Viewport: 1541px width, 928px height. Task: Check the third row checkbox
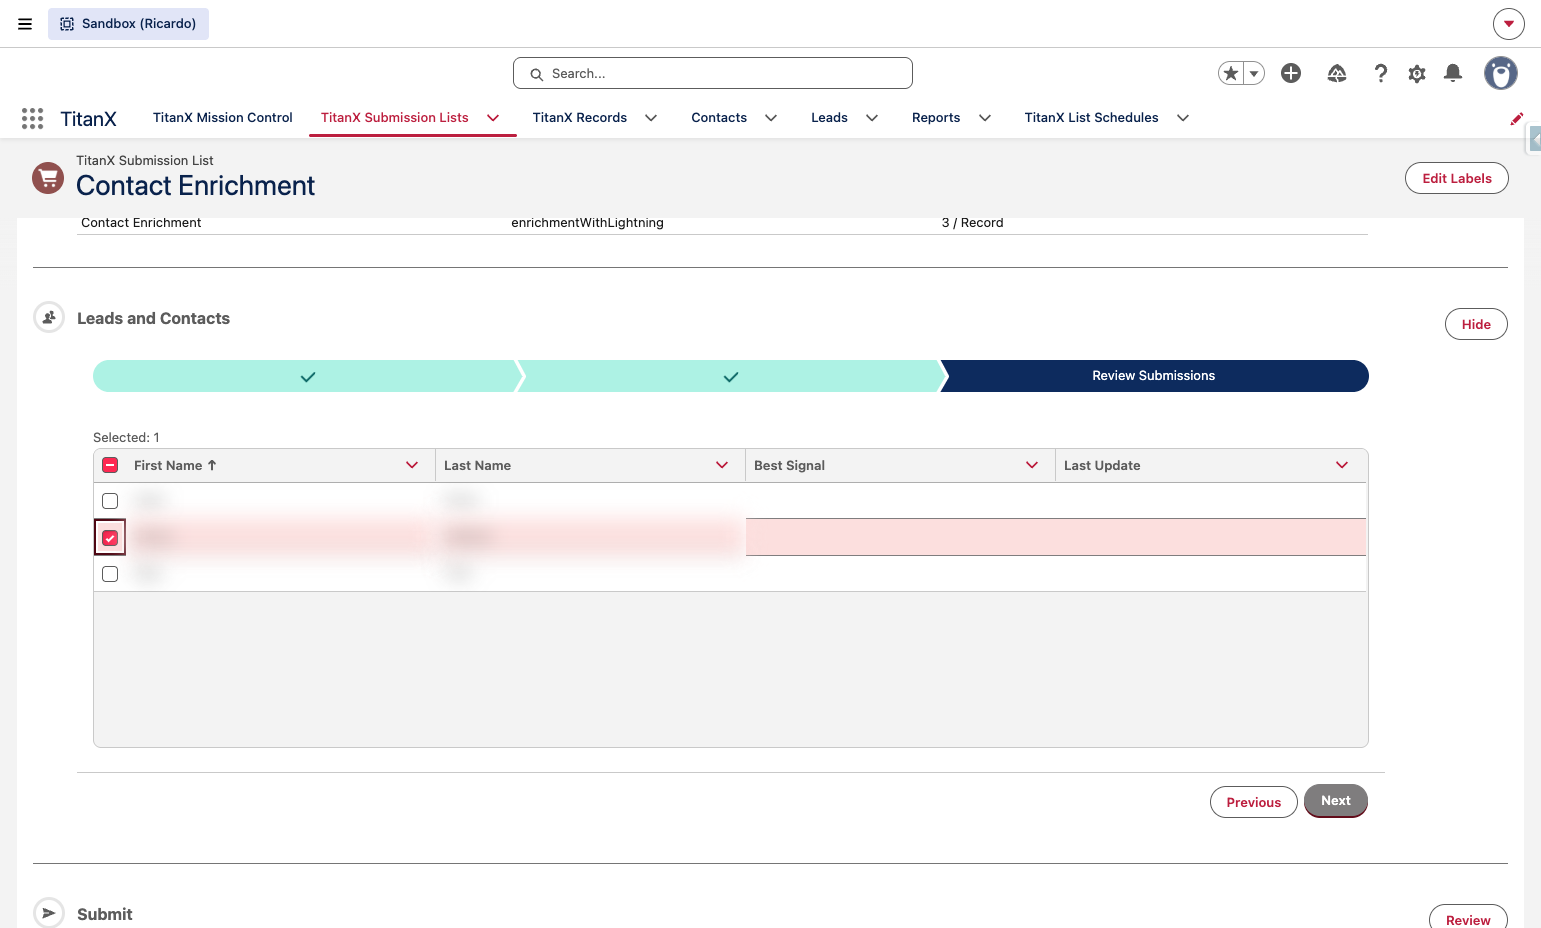110,574
